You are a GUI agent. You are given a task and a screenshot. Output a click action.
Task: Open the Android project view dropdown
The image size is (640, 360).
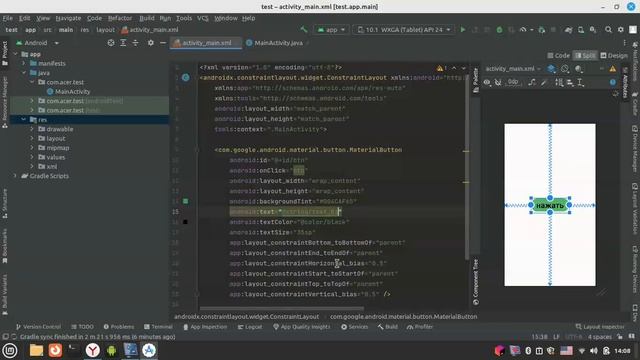[x=38, y=43]
